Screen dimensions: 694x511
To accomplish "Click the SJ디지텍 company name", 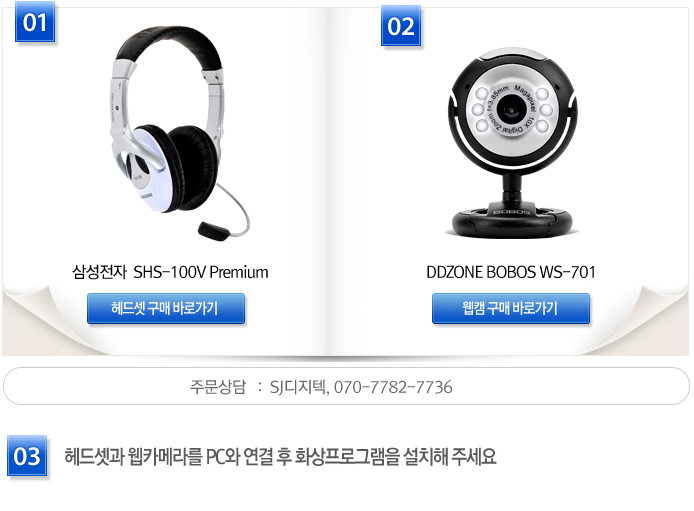I will pyautogui.click(x=298, y=387).
